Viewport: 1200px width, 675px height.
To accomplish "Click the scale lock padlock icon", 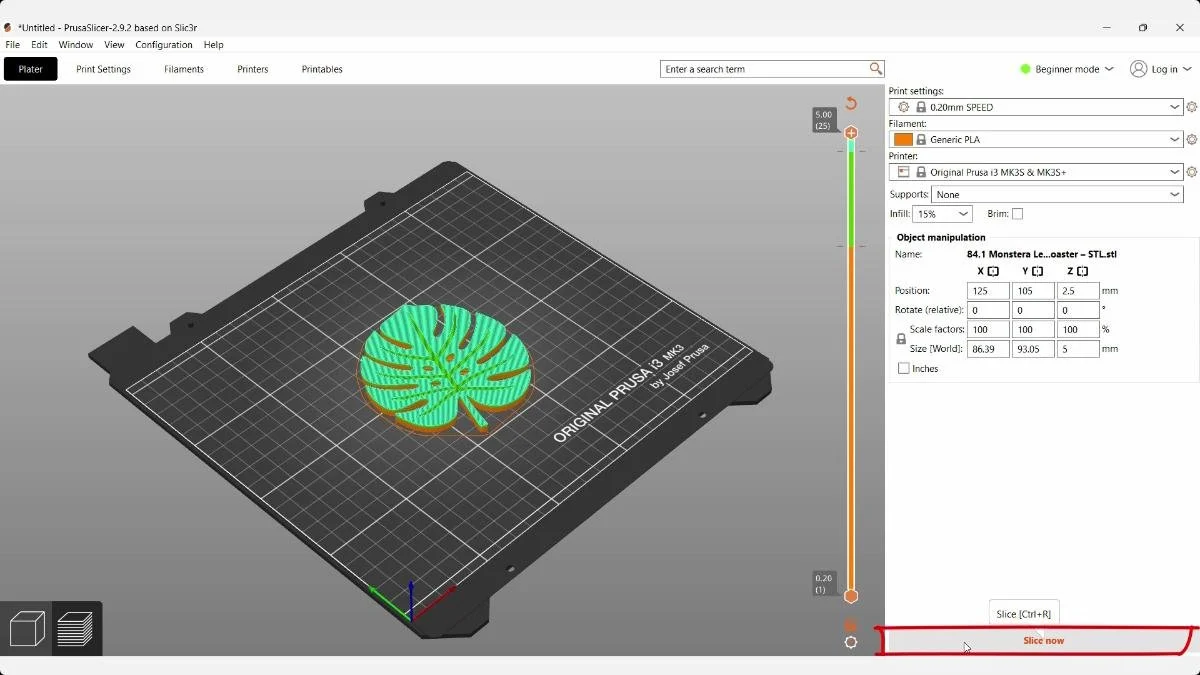I will pos(901,339).
